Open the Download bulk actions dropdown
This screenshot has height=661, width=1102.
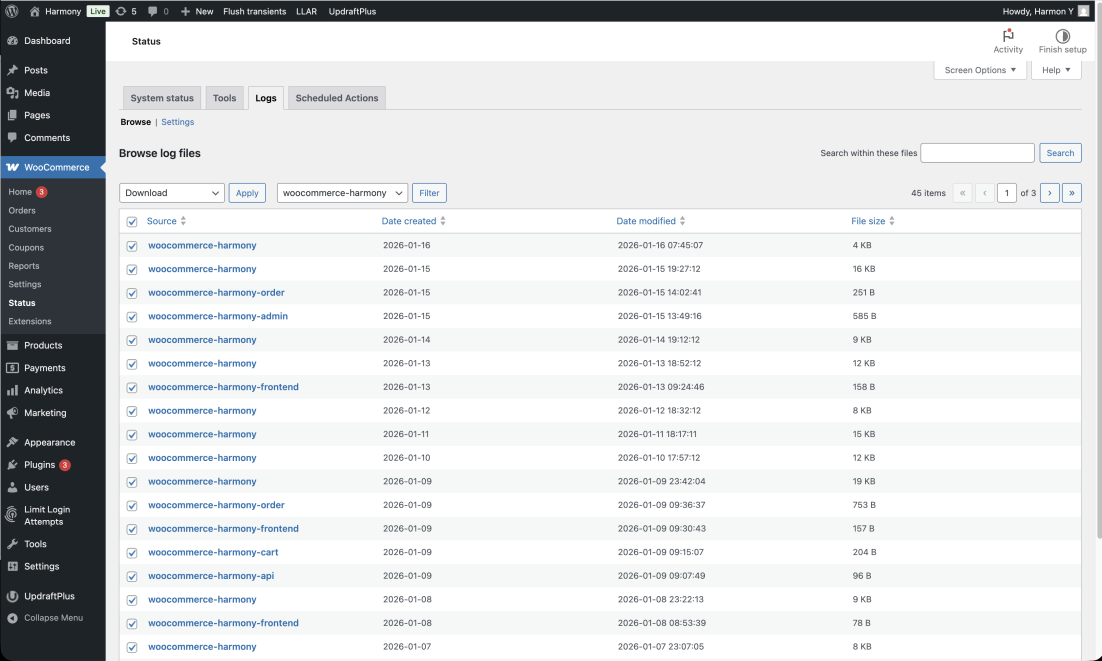171,193
